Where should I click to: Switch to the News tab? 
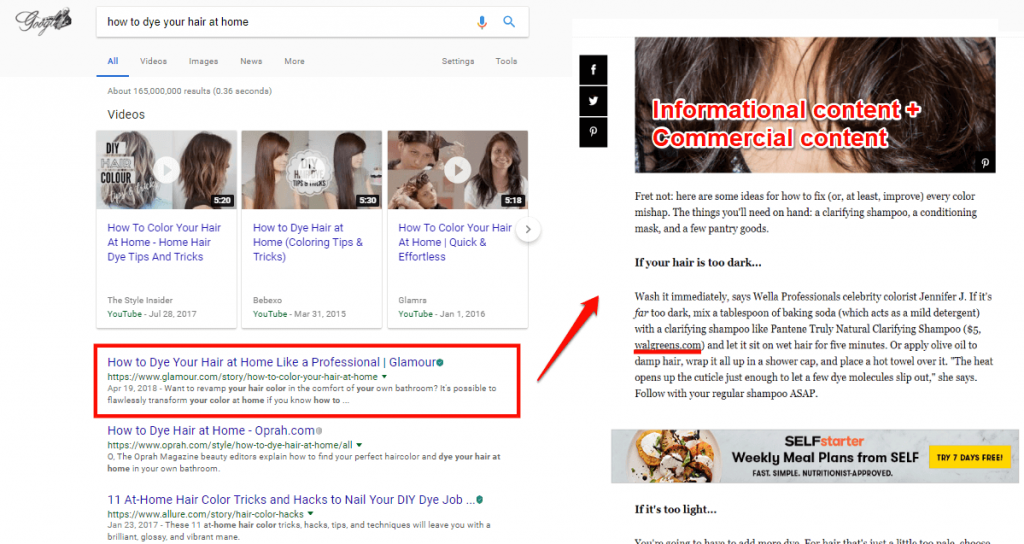tap(251, 61)
